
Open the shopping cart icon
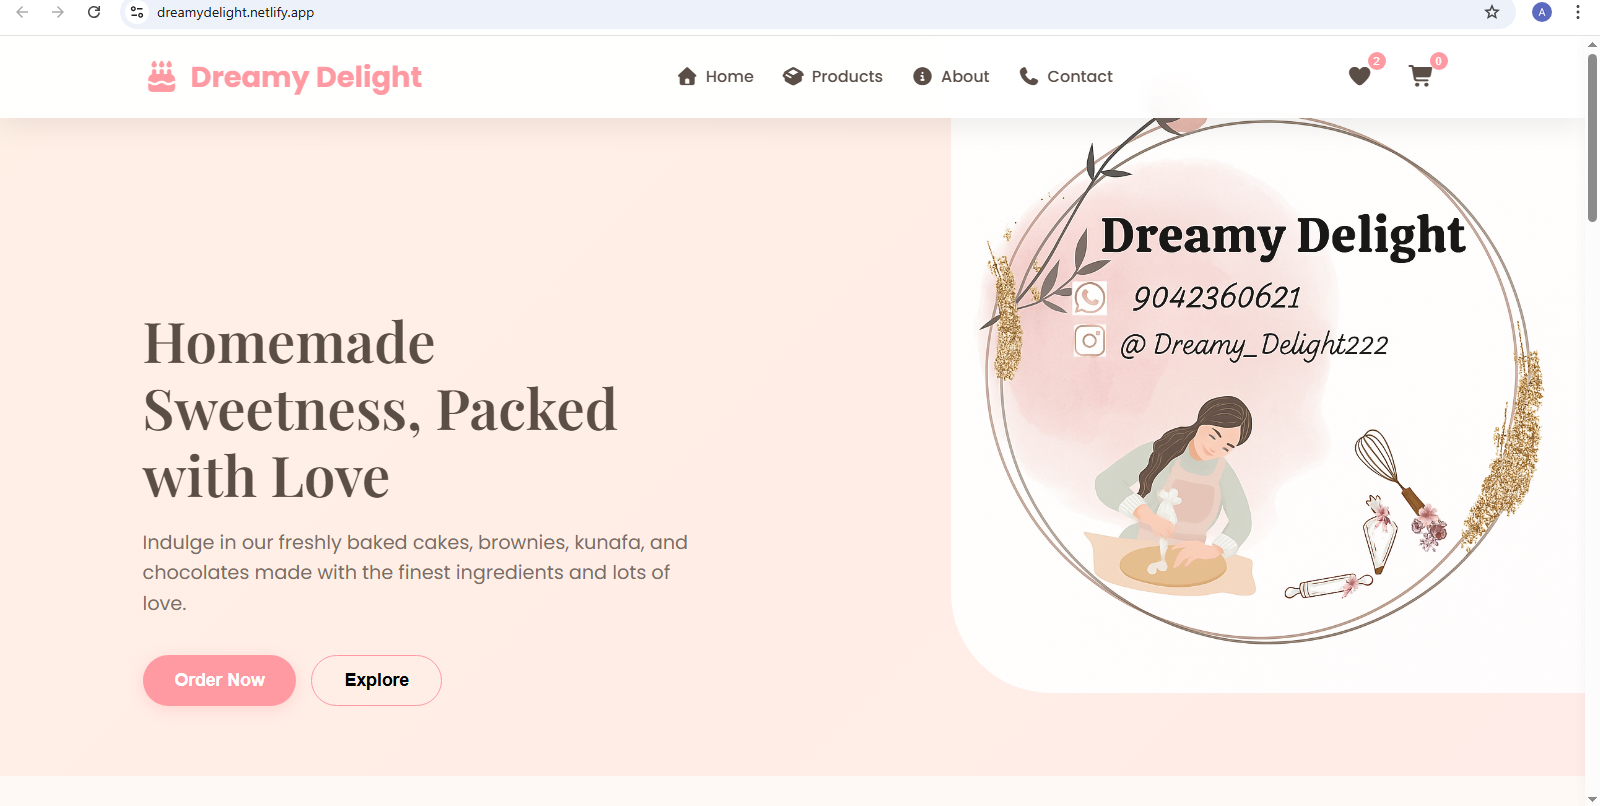coord(1420,76)
